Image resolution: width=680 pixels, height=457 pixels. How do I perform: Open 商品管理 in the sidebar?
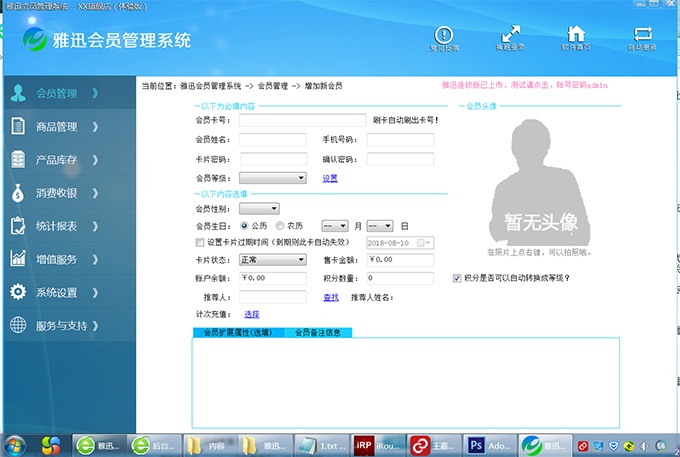point(56,127)
